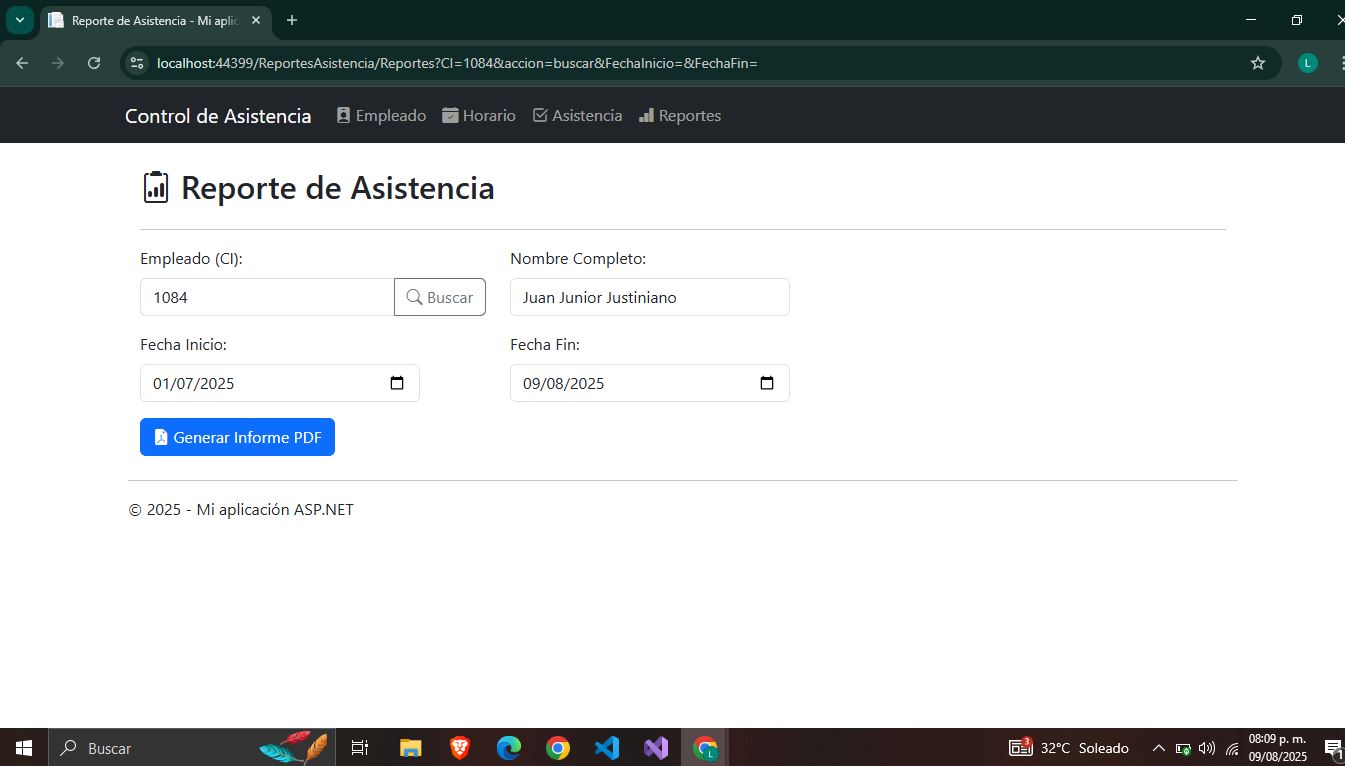Select the Reporte de Asistencia browser tab
The image size is (1345, 766).
click(155, 20)
